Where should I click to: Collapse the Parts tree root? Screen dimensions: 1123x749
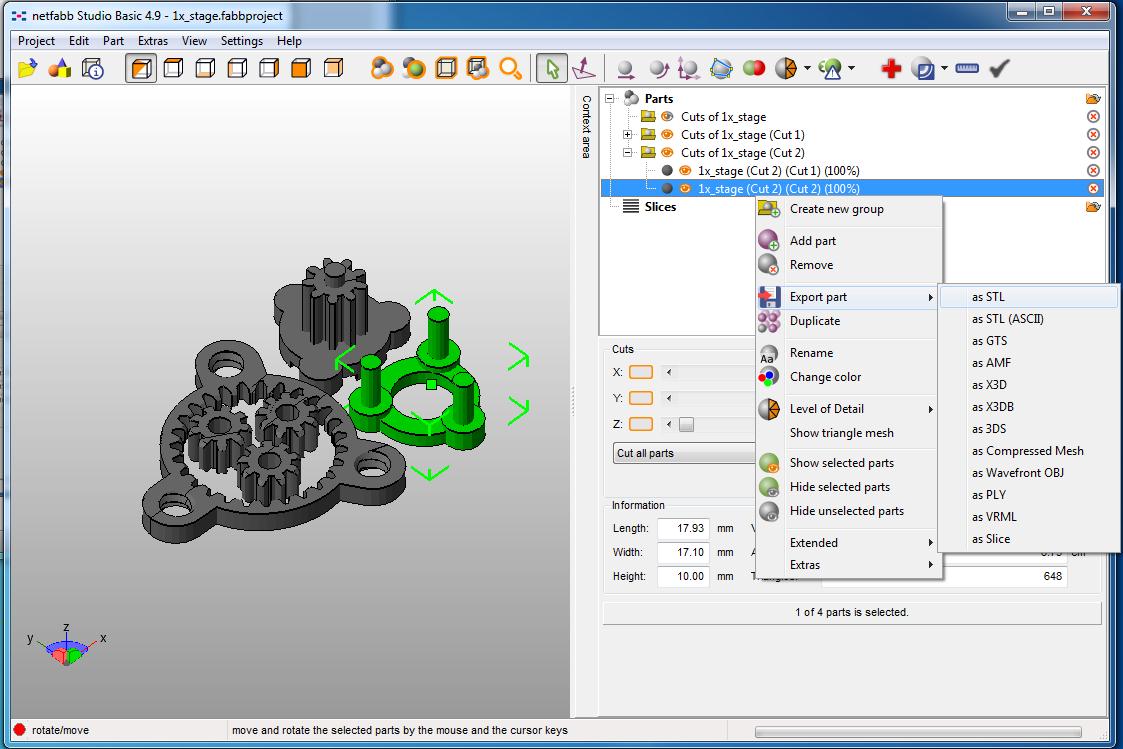(x=609, y=98)
